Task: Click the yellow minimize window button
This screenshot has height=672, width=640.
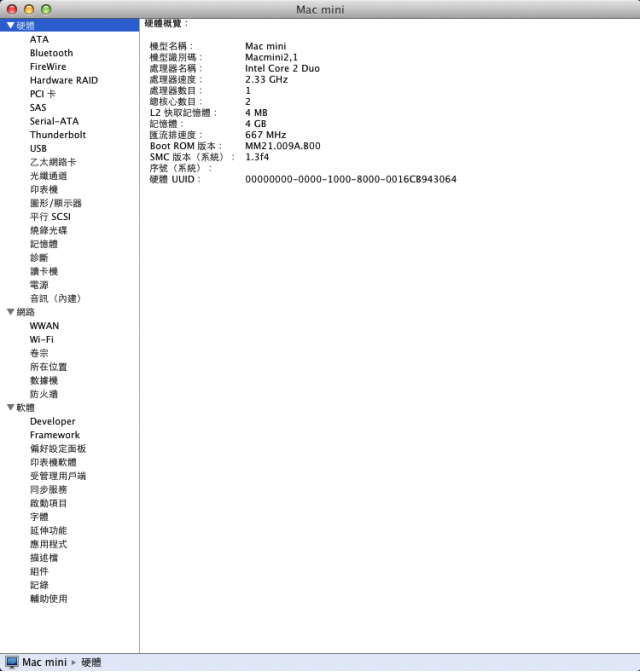Action: (x=29, y=9)
